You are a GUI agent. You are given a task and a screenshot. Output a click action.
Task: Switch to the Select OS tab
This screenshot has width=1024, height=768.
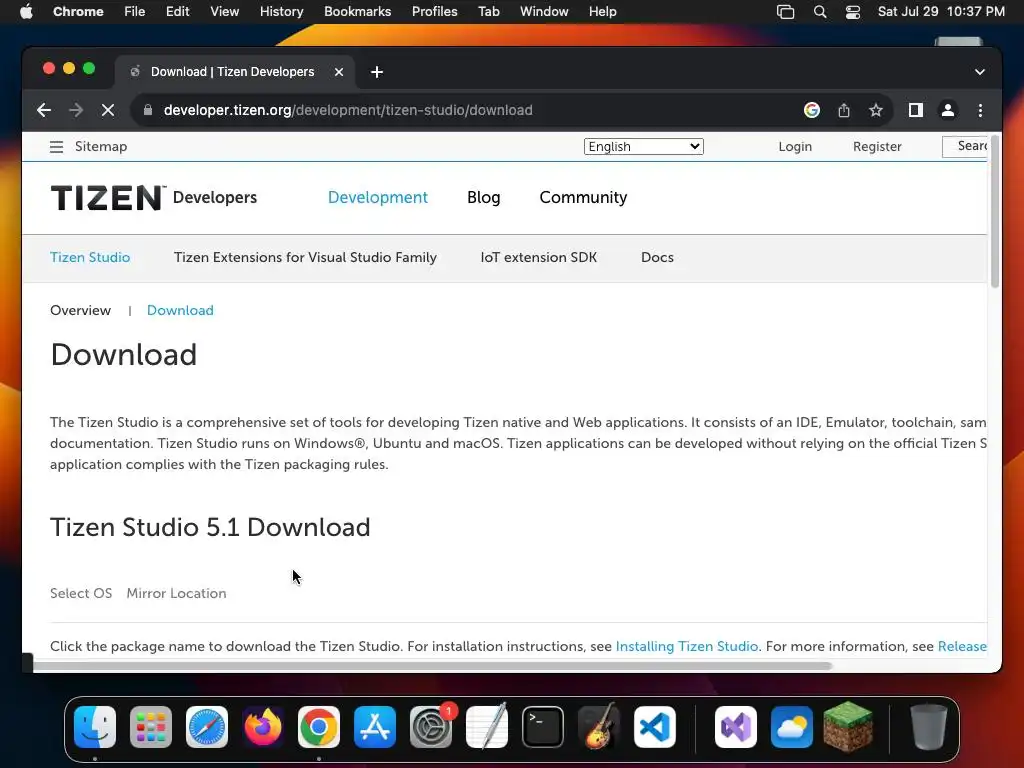[x=81, y=593]
